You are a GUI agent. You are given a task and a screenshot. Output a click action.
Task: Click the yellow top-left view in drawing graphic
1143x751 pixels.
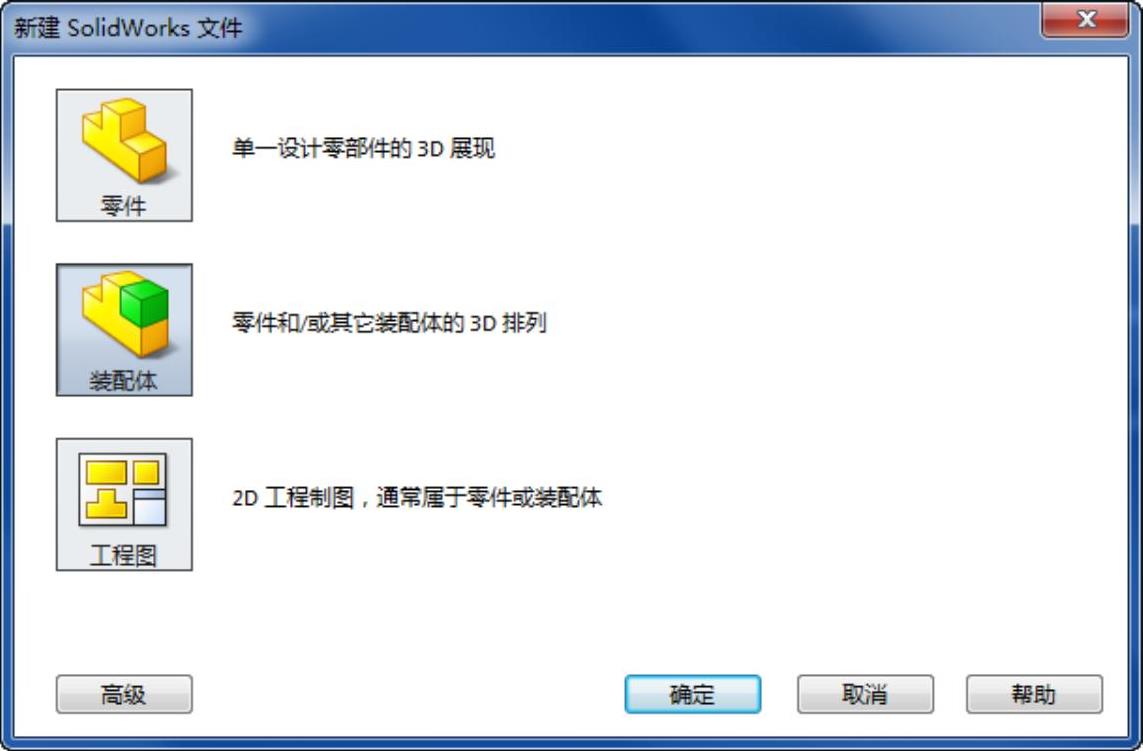pyautogui.click(x=107, y=473)
